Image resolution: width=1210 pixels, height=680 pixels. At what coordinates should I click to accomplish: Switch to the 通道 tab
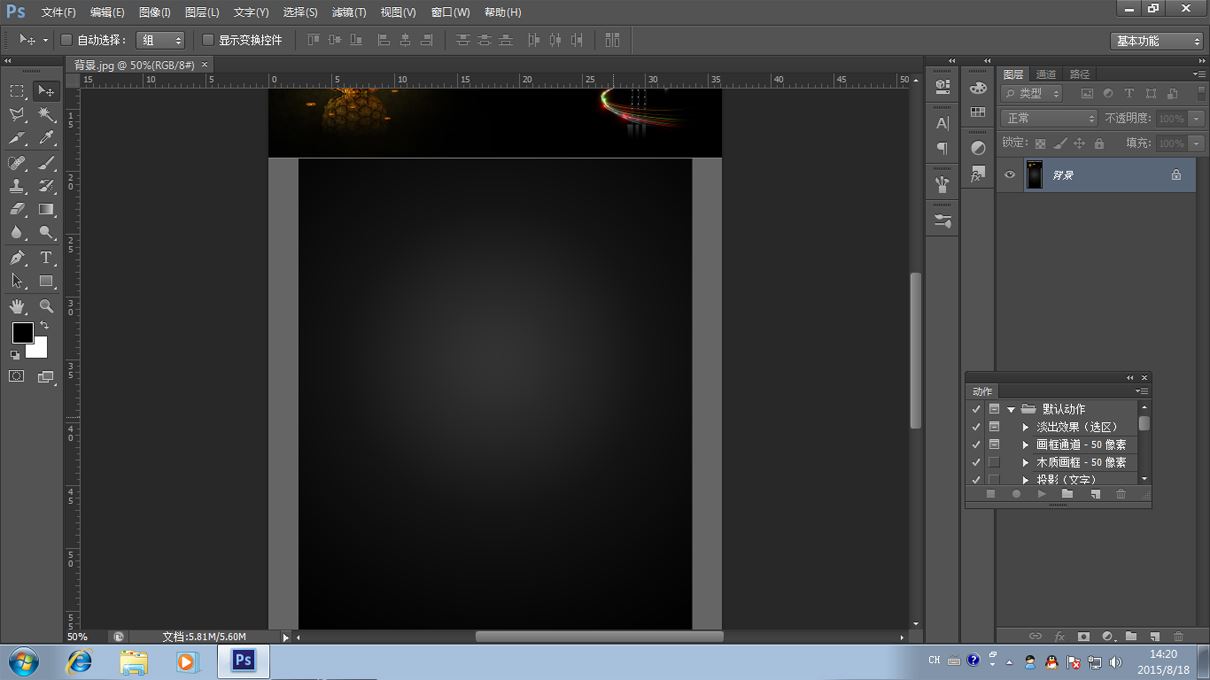1046,74
